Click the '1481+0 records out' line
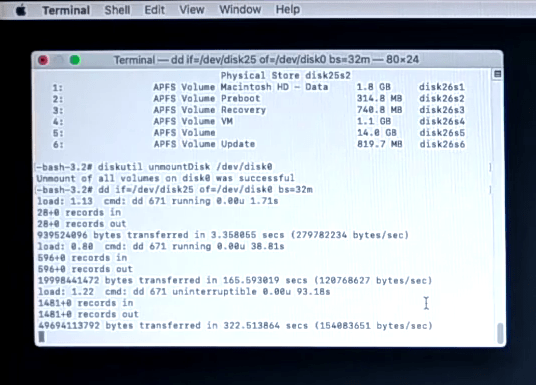This screenshot has height=385, width=536. (88, 314)
